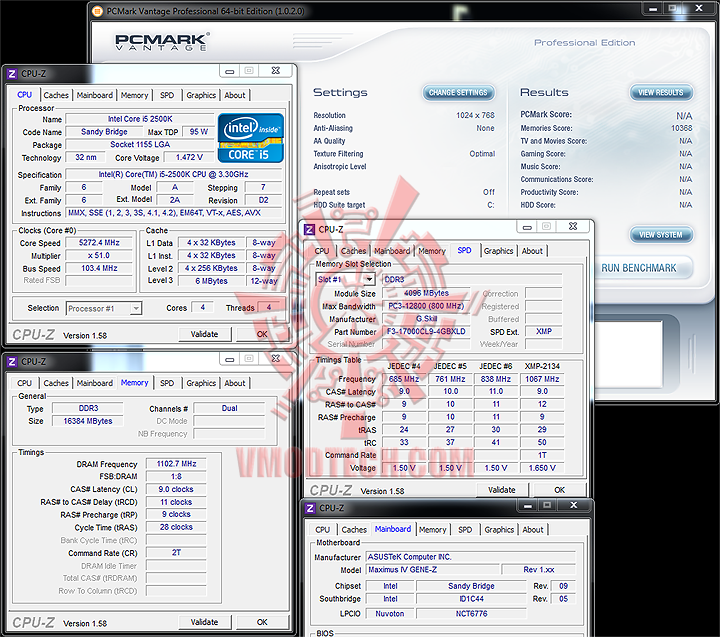Minimize the CPU-Z Mainboard window

tap(528, 505)
